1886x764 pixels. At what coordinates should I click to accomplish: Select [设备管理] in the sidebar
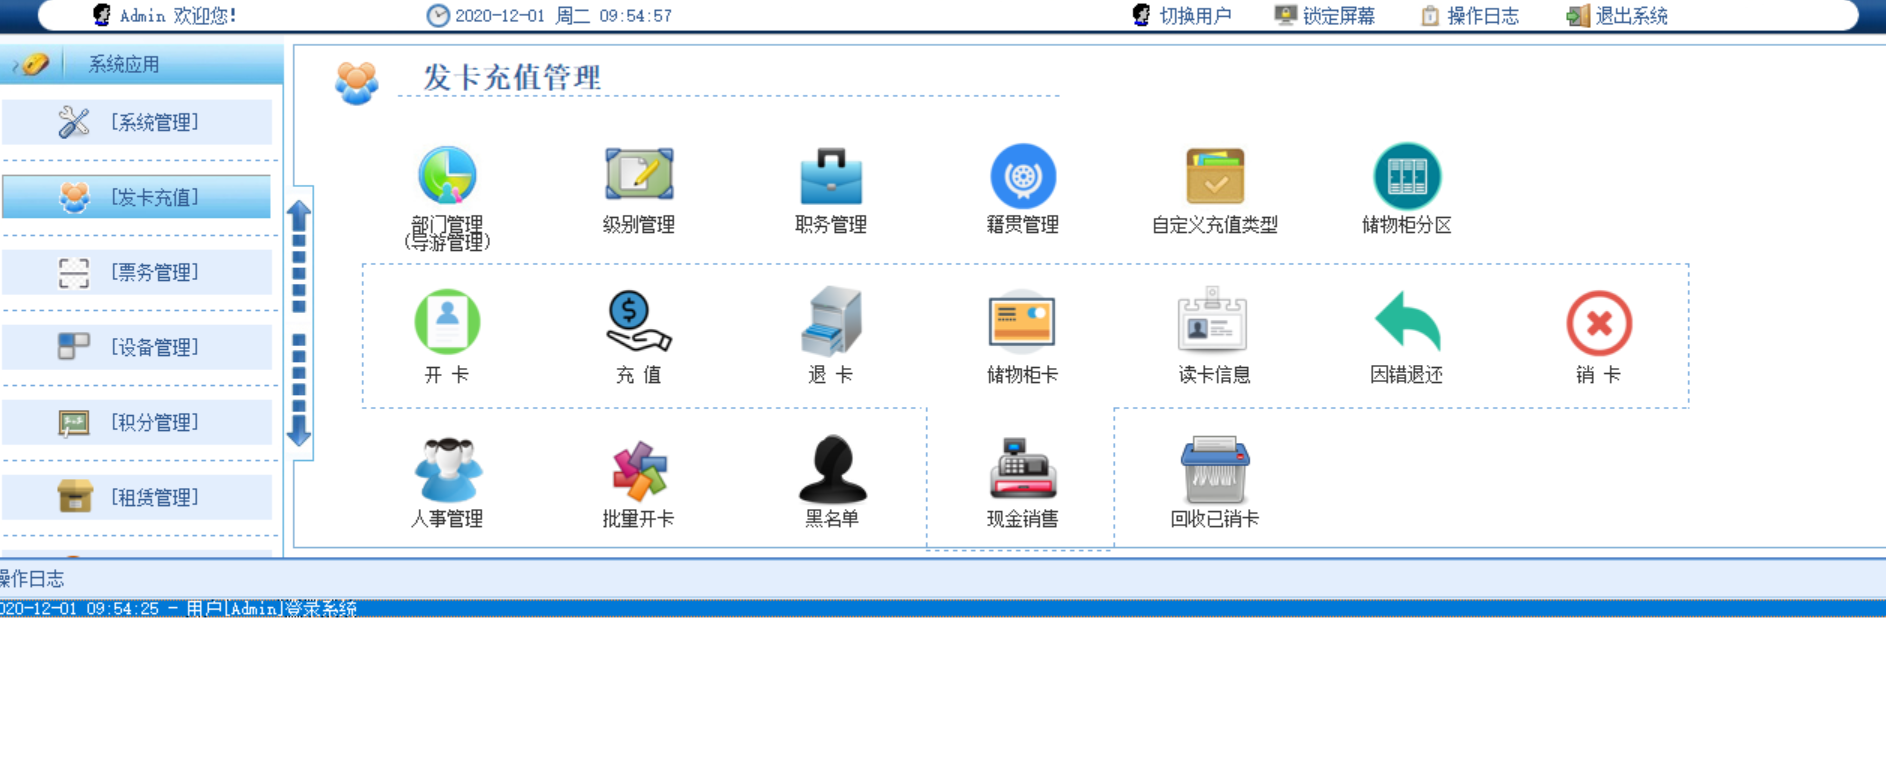[137, 347]
